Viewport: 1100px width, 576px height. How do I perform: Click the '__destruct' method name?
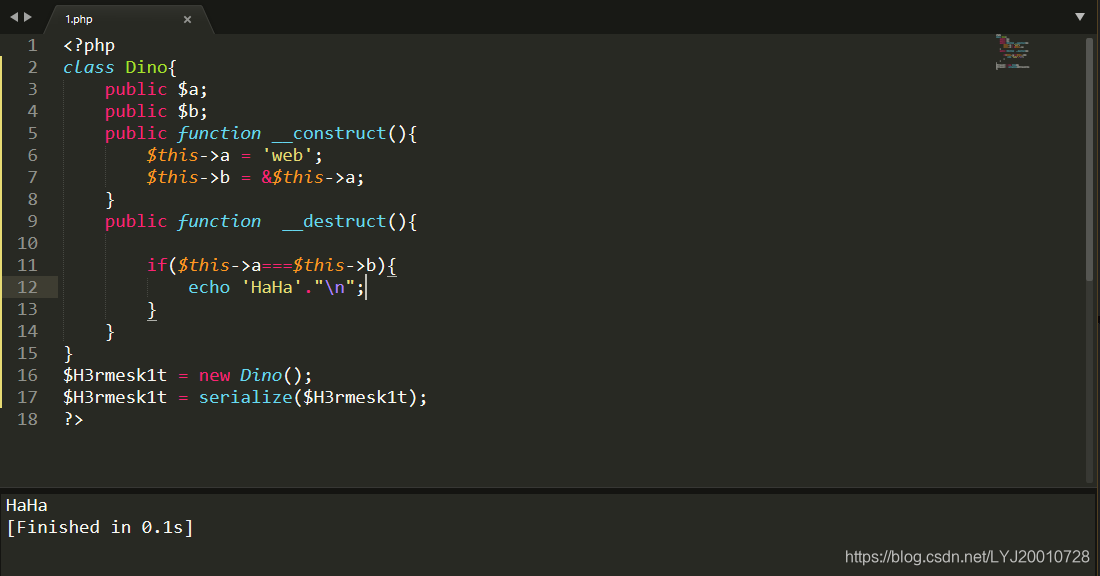point(334,222)
